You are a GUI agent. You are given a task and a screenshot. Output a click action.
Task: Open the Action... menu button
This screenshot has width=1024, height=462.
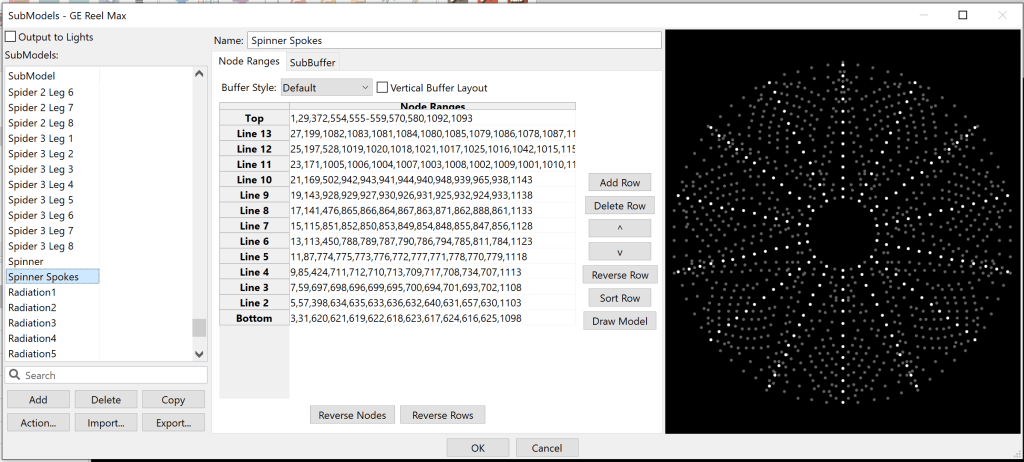point(38,422)
